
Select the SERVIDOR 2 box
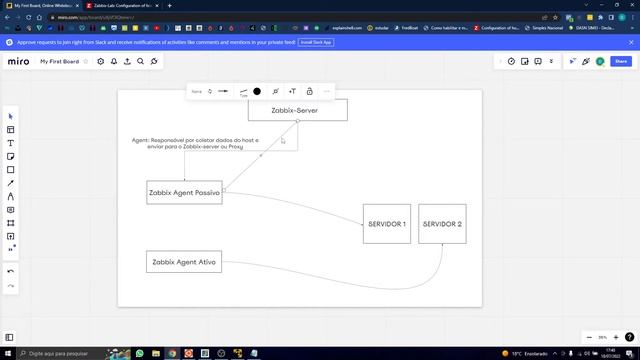tap(442, 224)
